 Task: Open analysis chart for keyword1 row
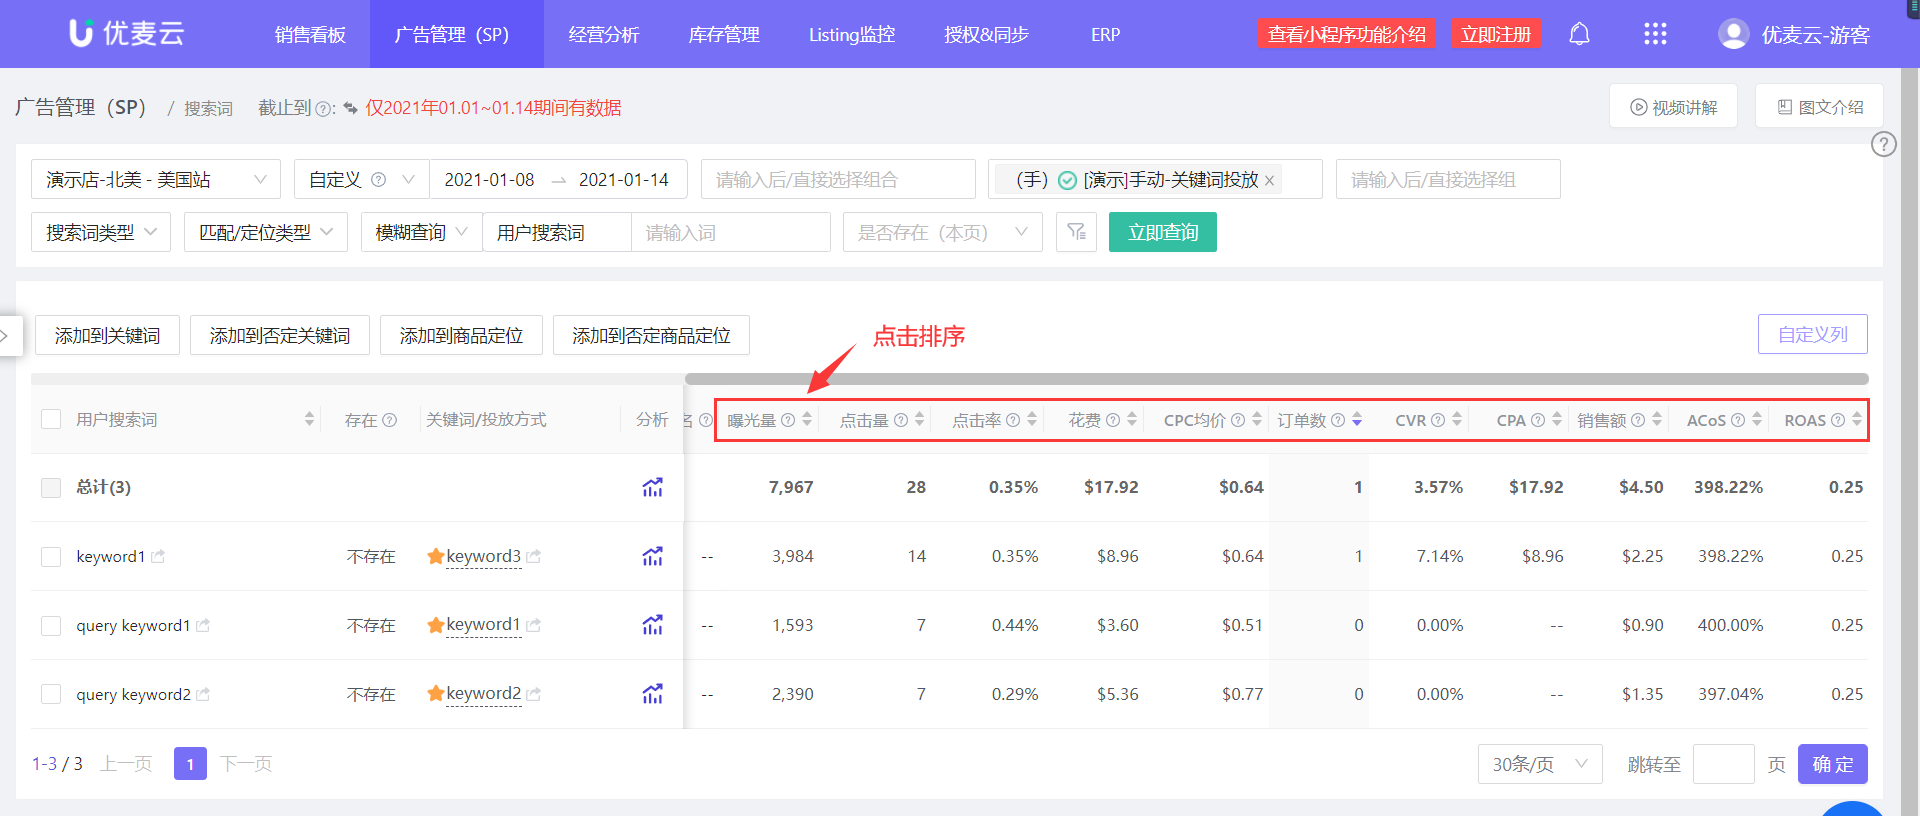pyautogui.click(x=653, y=556)
